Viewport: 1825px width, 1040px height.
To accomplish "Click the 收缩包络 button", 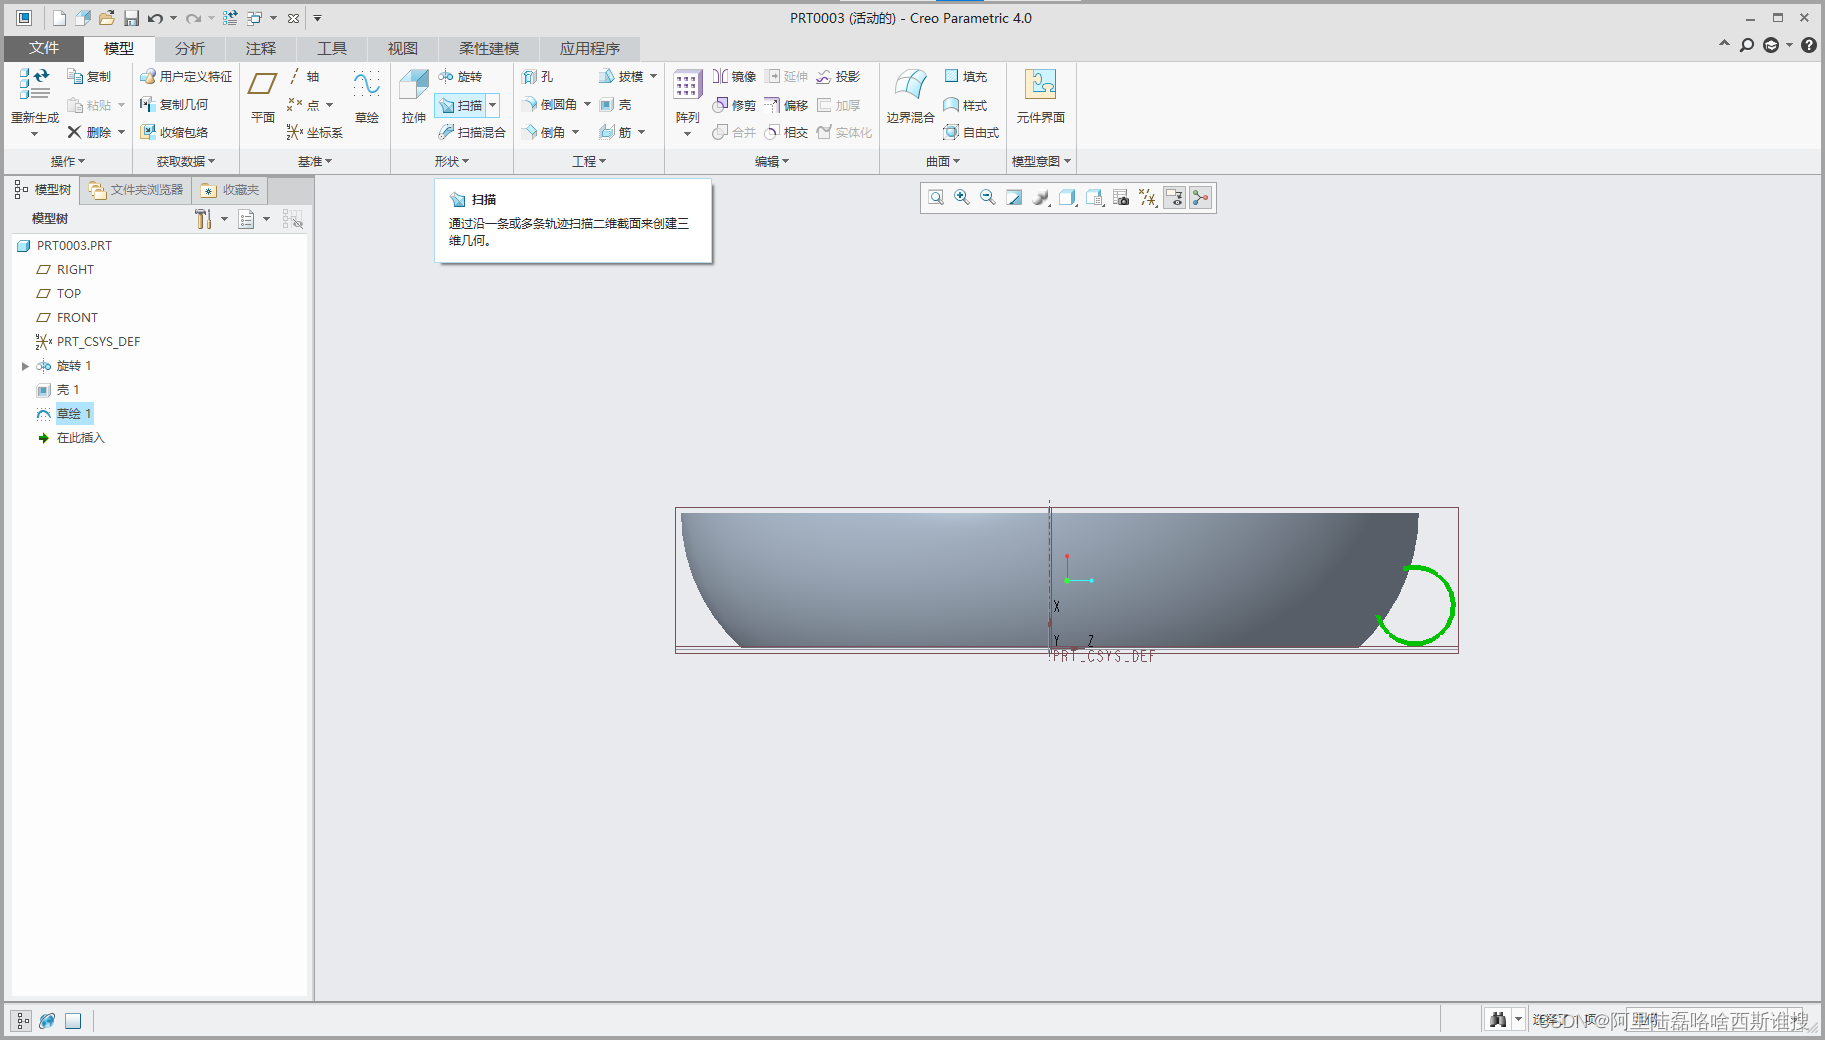I will pos(174,132).
